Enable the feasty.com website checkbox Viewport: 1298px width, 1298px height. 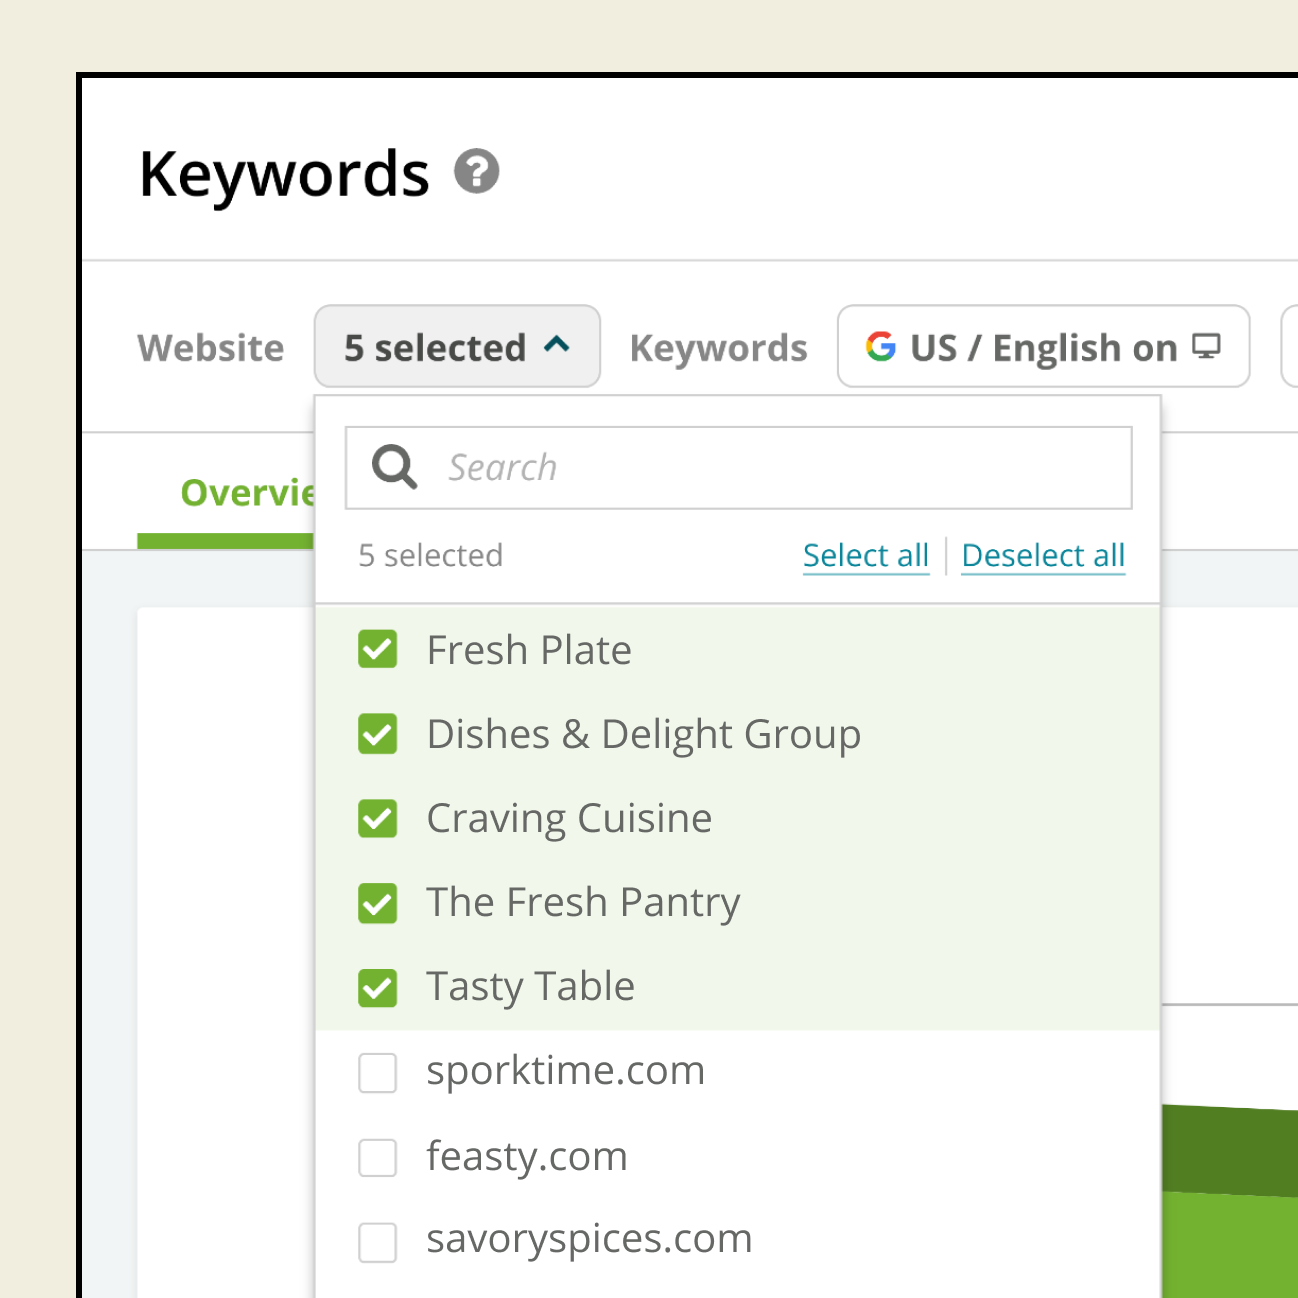point(378,1158)
